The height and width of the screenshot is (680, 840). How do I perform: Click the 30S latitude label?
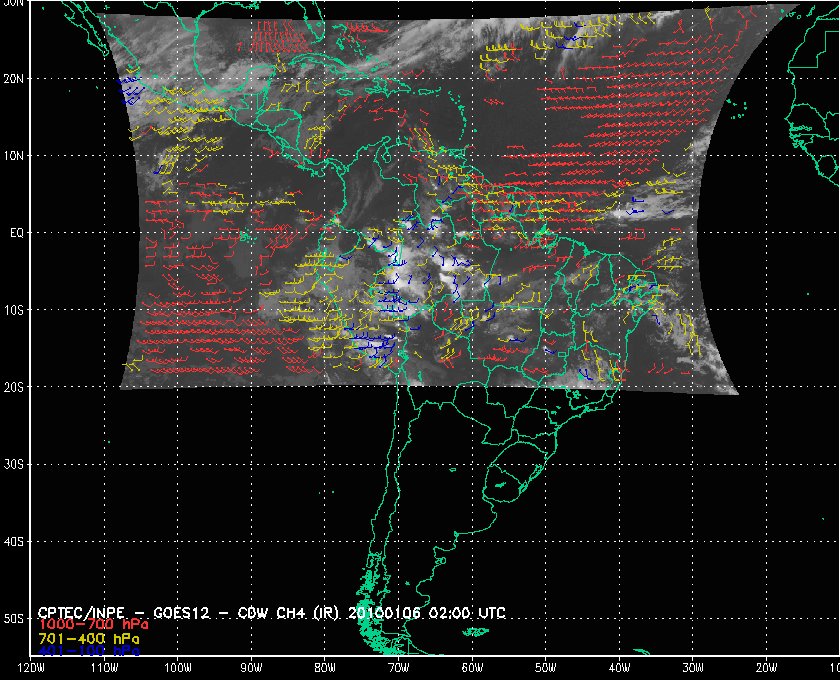(x=13, y=465)
